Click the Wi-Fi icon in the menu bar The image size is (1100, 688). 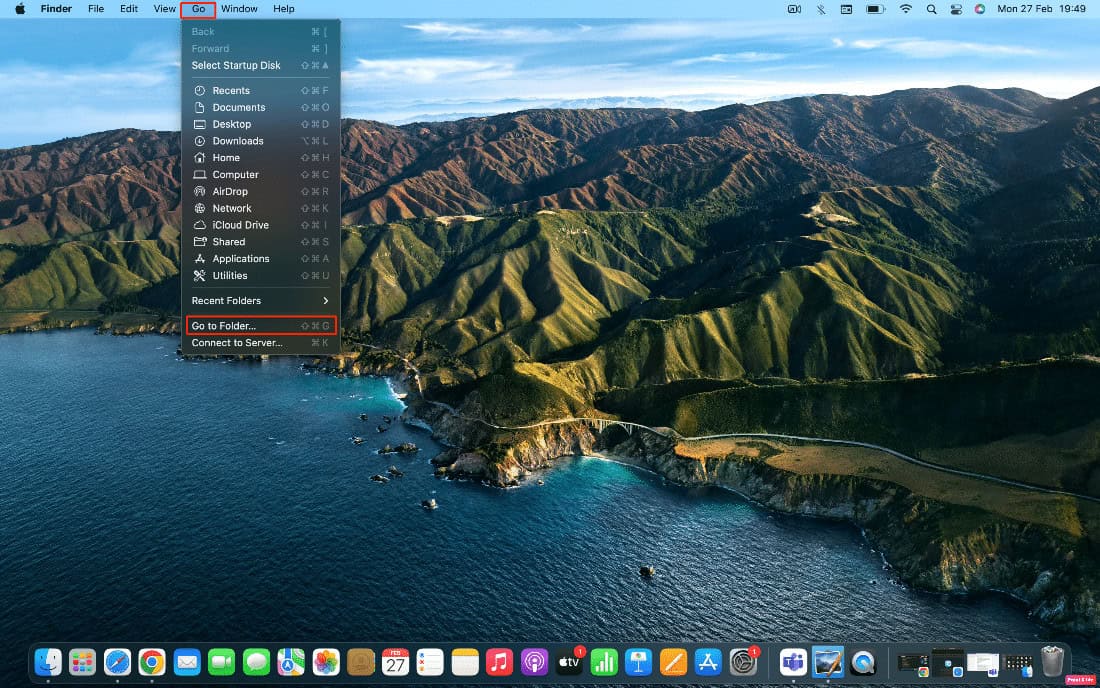point(905,9)
